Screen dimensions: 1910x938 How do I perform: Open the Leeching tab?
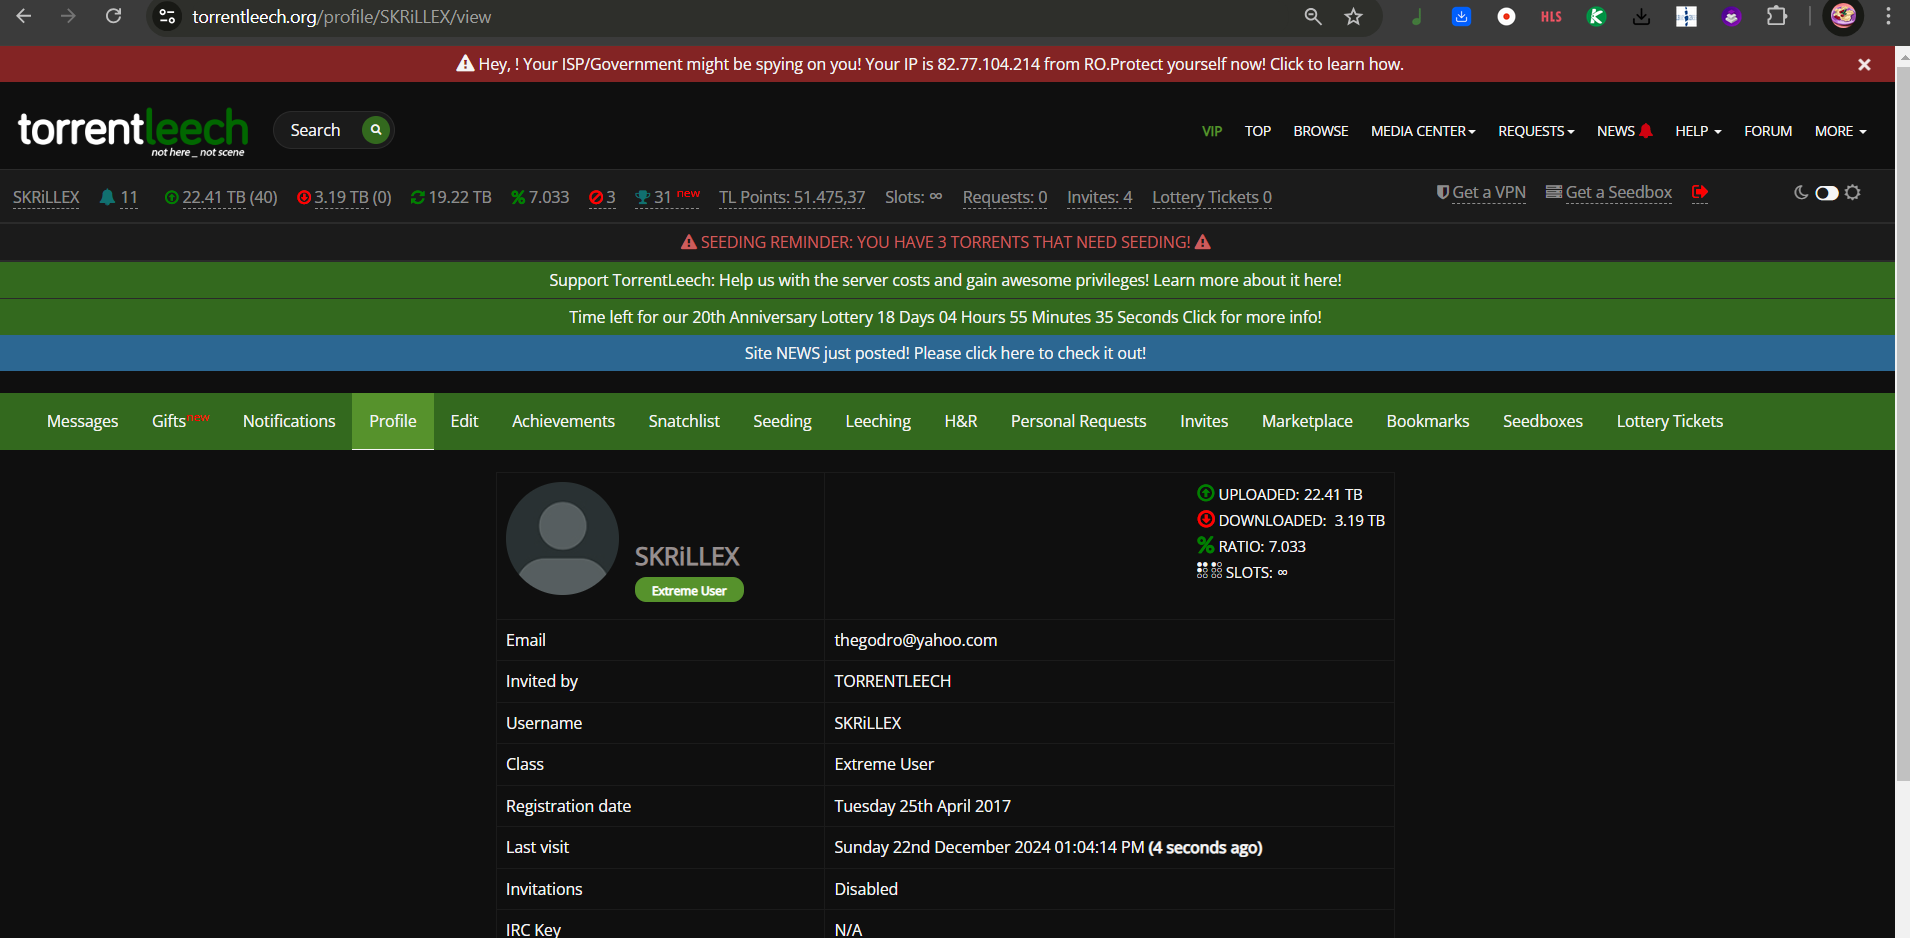[x=878, y=421]
